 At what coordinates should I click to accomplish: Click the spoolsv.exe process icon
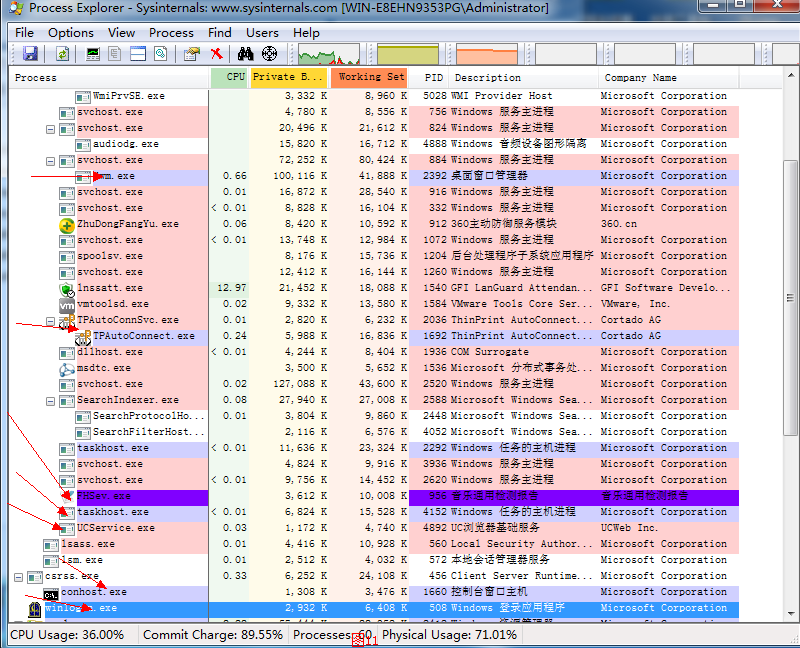[x=67, y=257]
